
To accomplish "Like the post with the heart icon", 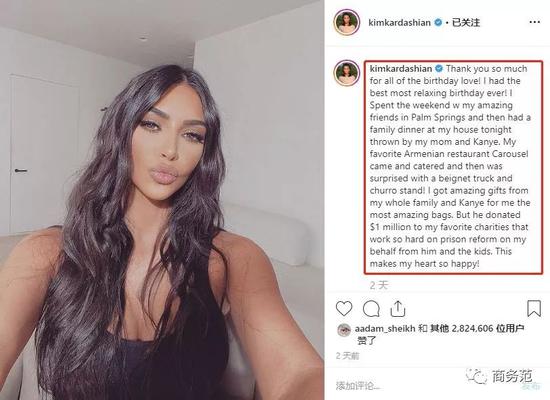I will pyautogui.click(x=344, y=308).
